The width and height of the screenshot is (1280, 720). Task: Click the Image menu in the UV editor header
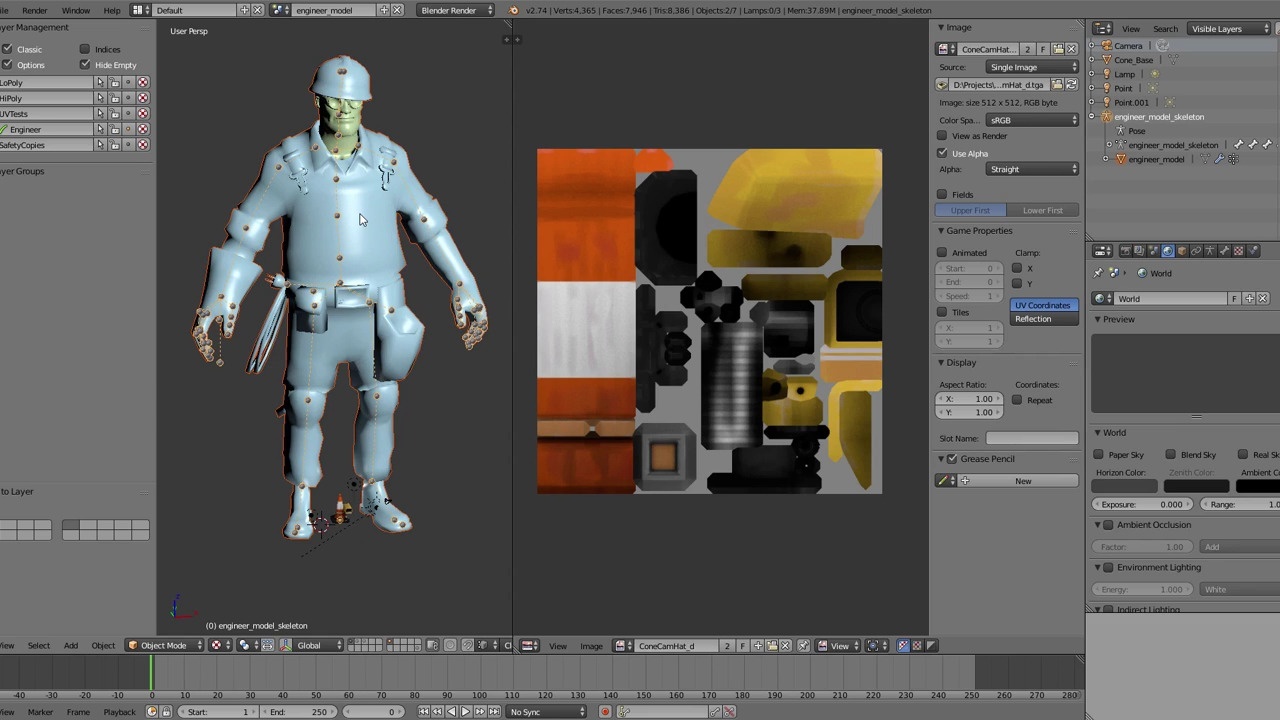591,645
